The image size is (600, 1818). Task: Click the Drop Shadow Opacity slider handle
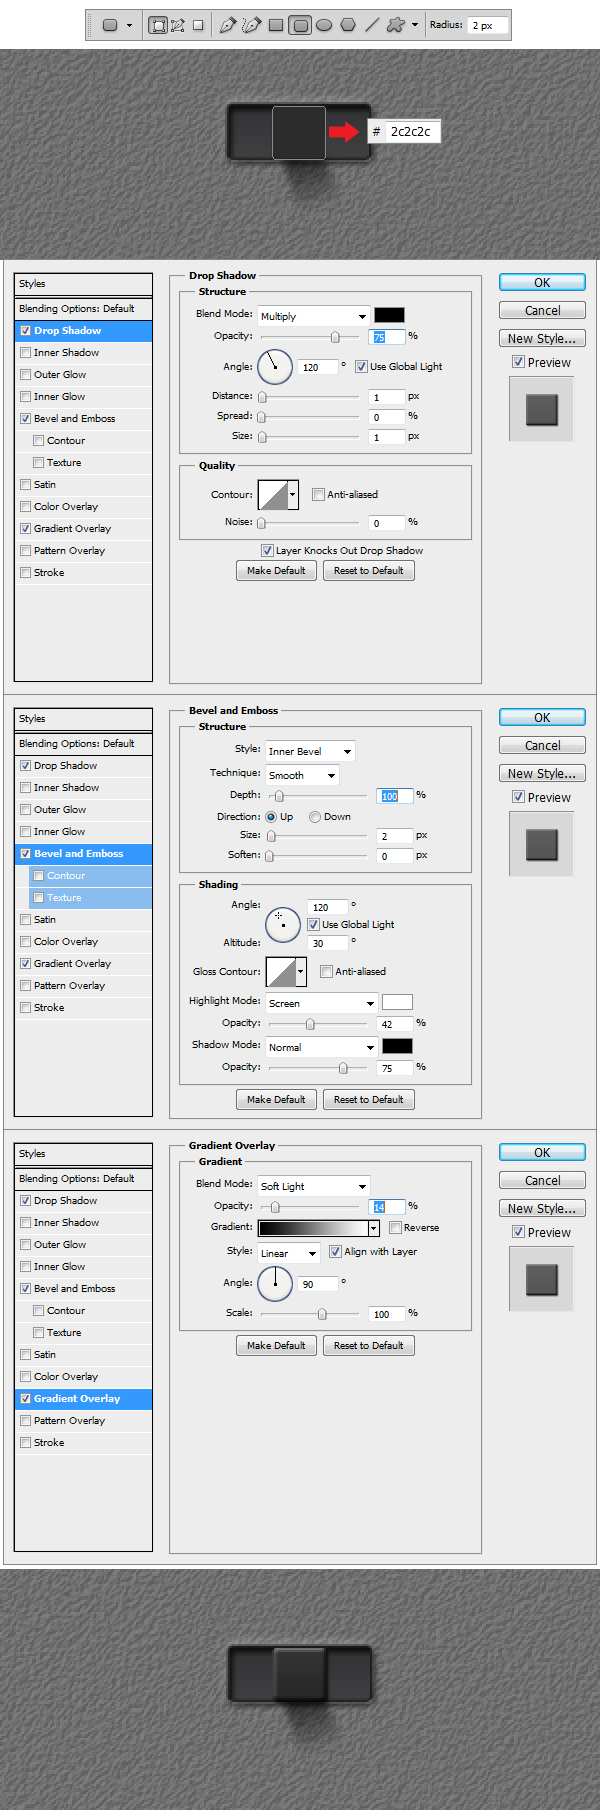(335, 337)
